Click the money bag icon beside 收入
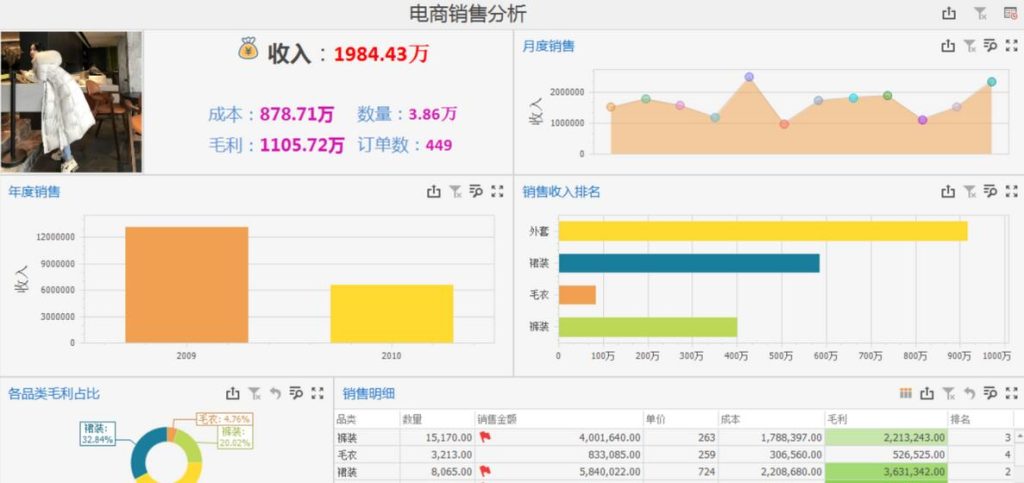This screenshot has width=1024, height=483. click(x=248, y=49)
